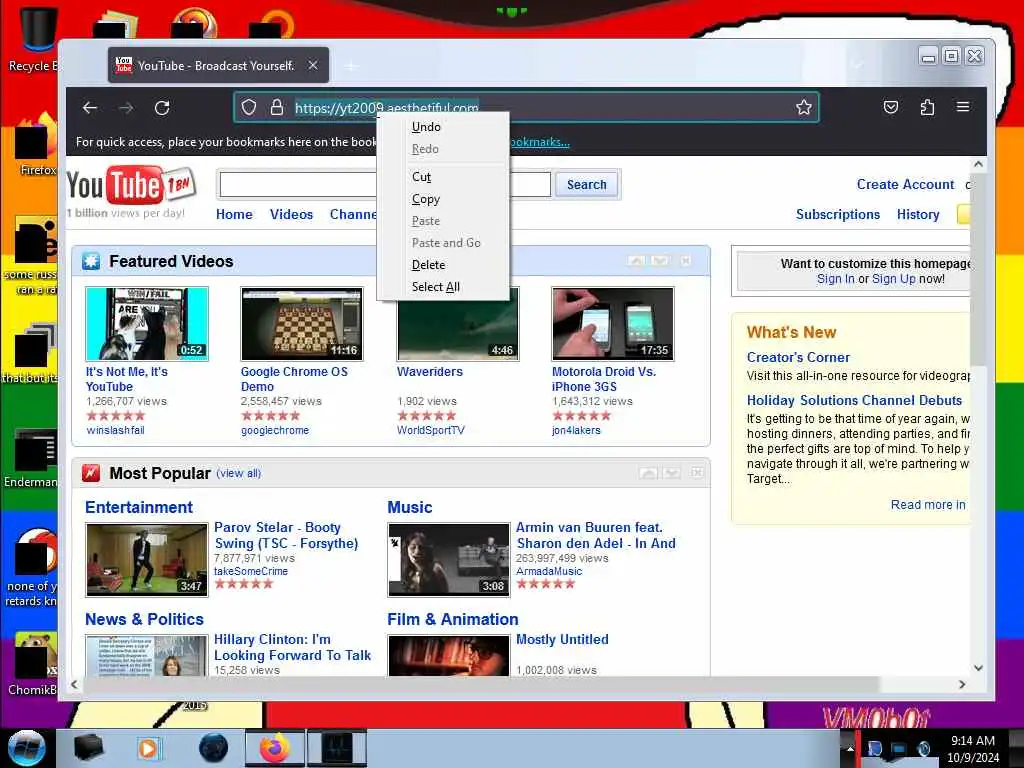Play the Parov Stelar Booty Swing thumbnail
The image size is (1024, 768).
click(146, 560)
